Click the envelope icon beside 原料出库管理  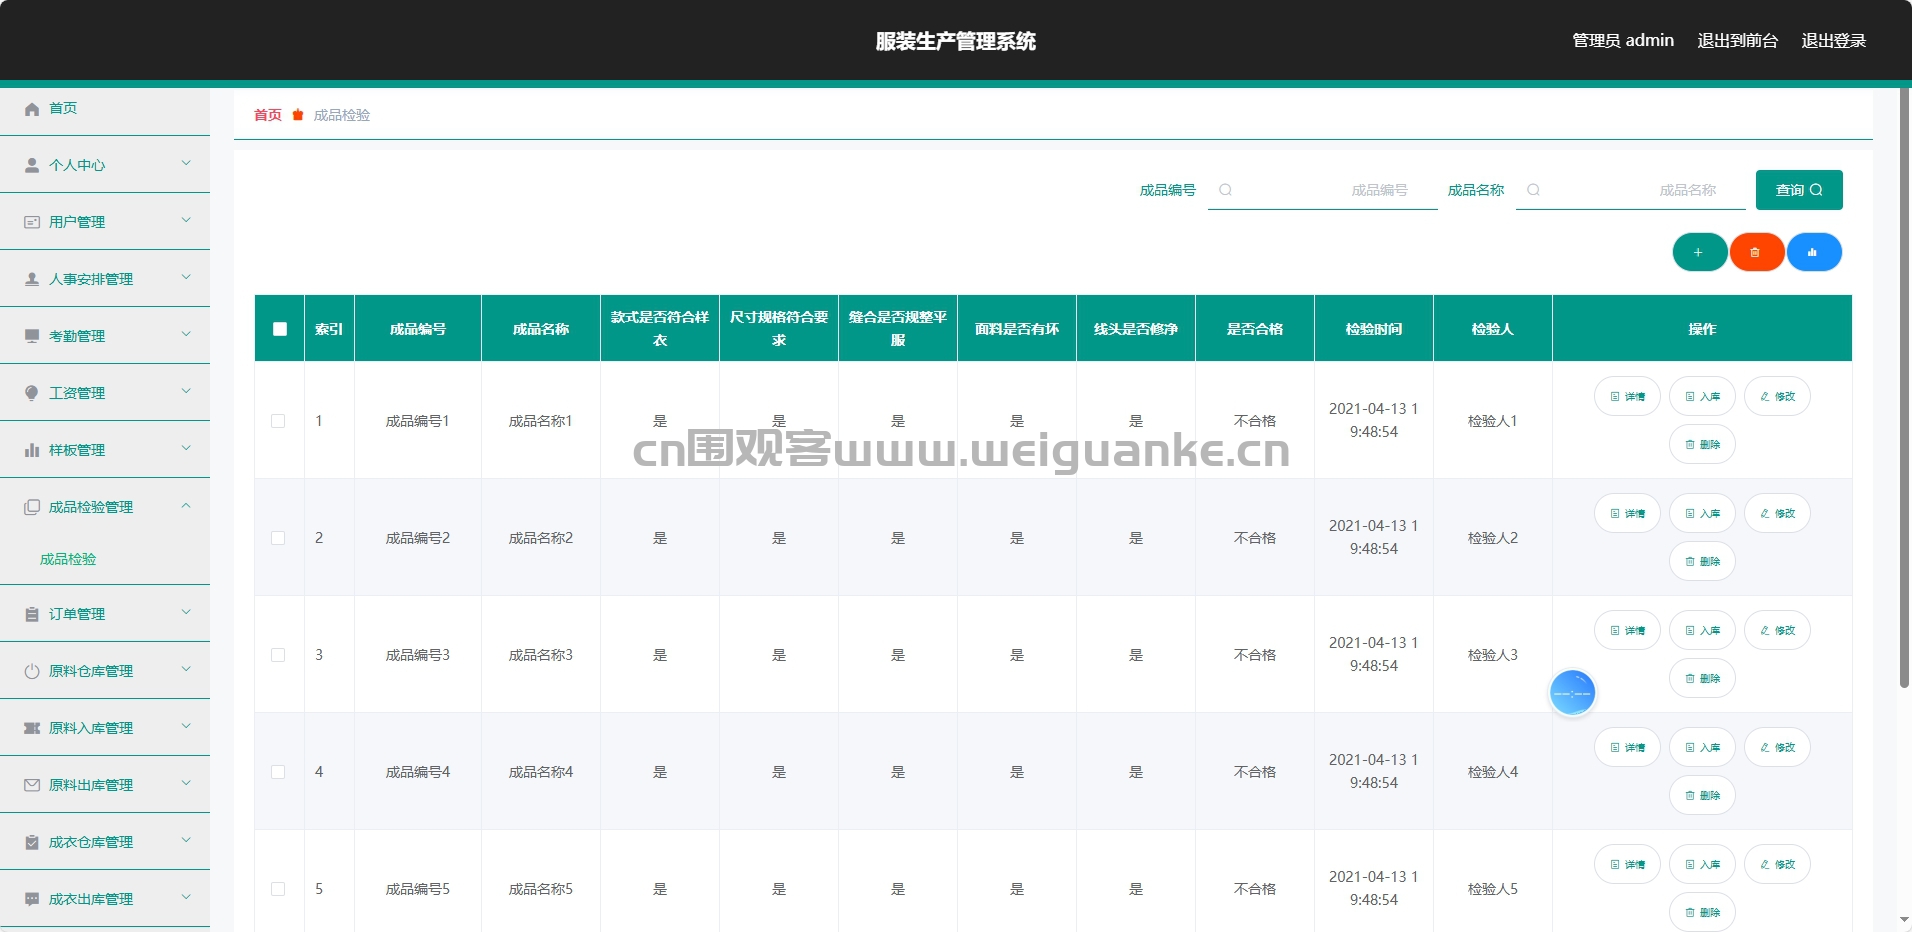point(32,785)
